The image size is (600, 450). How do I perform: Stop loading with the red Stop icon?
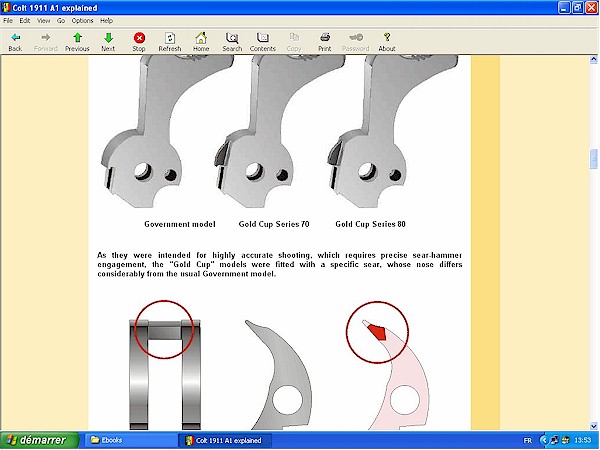[x=139, y=42]
